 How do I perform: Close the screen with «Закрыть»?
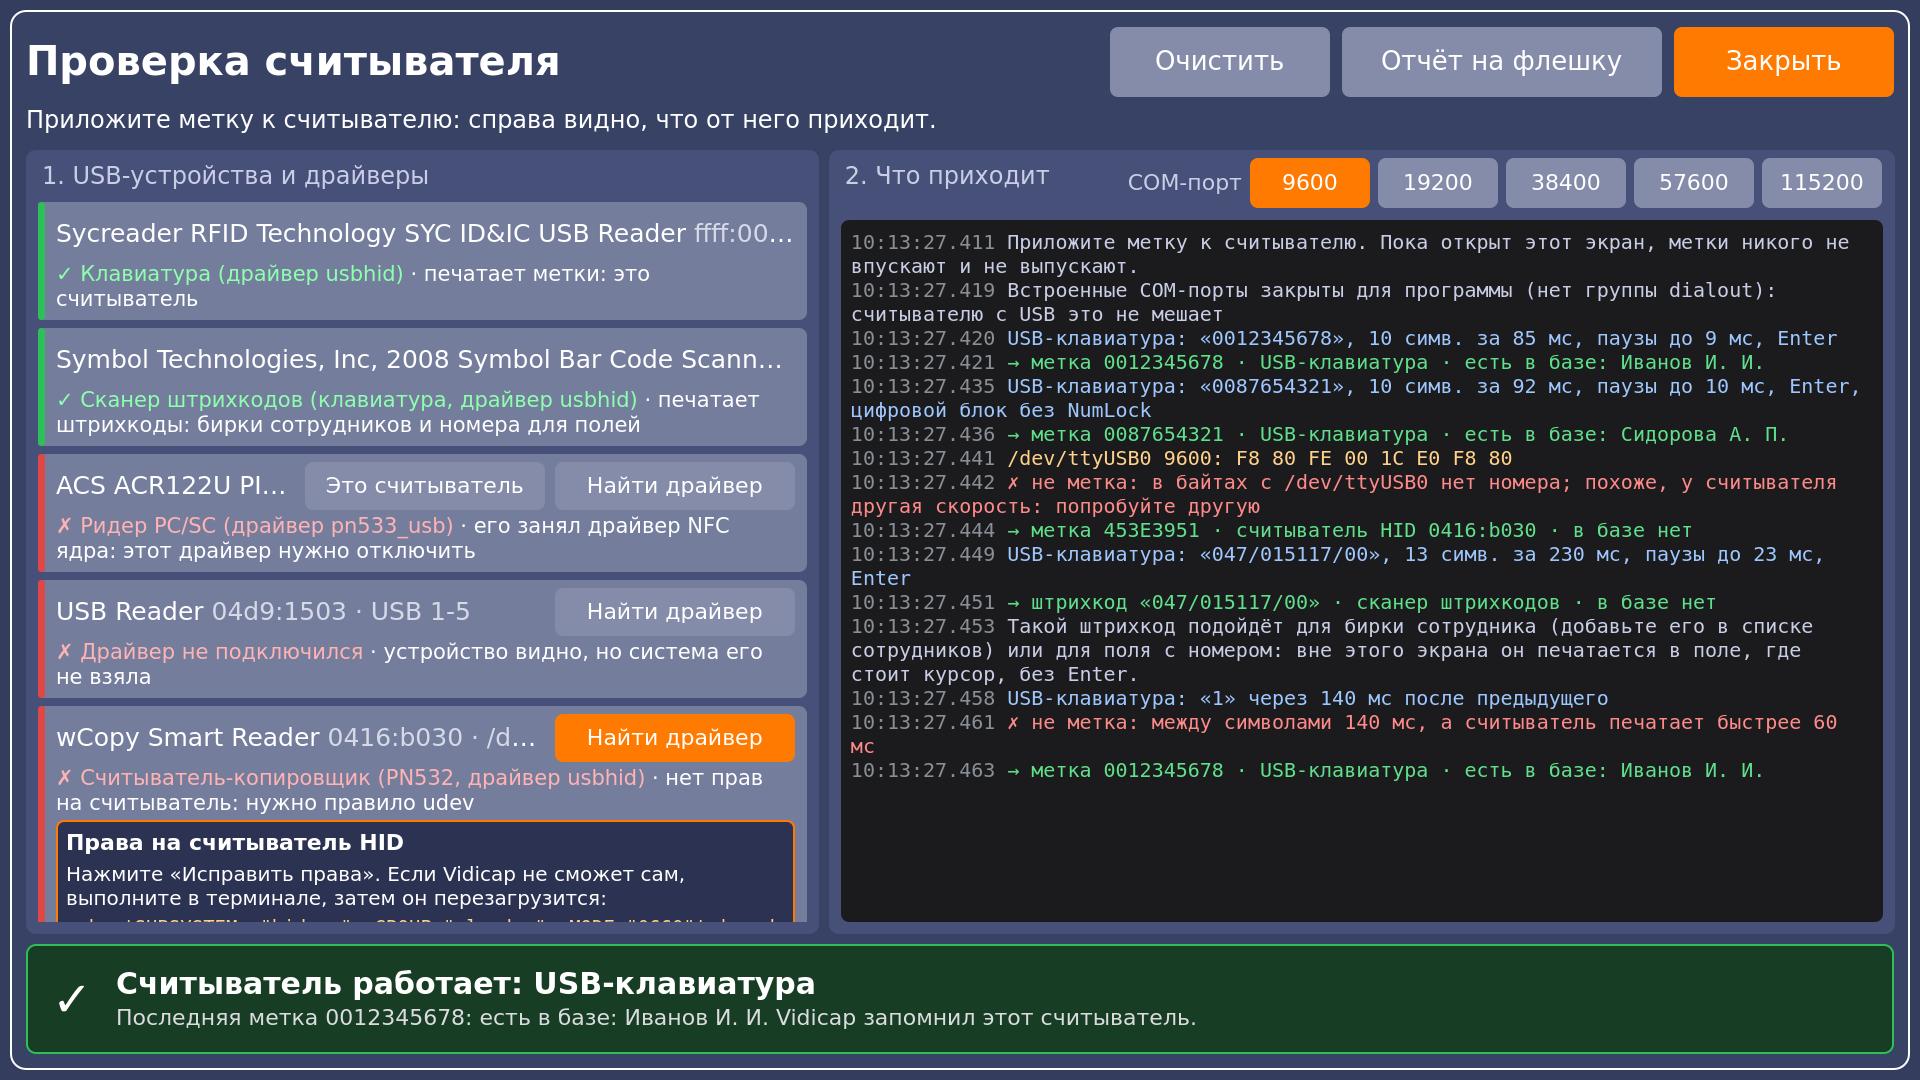1783,62
